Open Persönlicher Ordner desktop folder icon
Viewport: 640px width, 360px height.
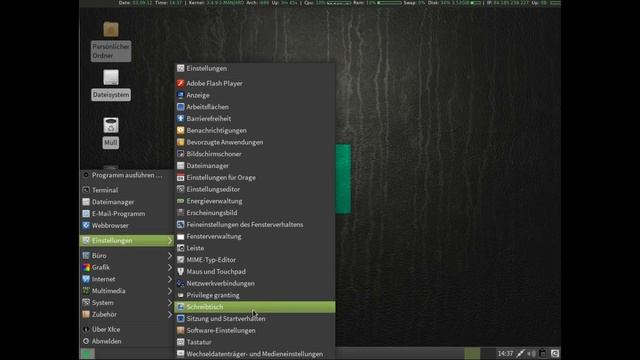click(x=111, y=30)
